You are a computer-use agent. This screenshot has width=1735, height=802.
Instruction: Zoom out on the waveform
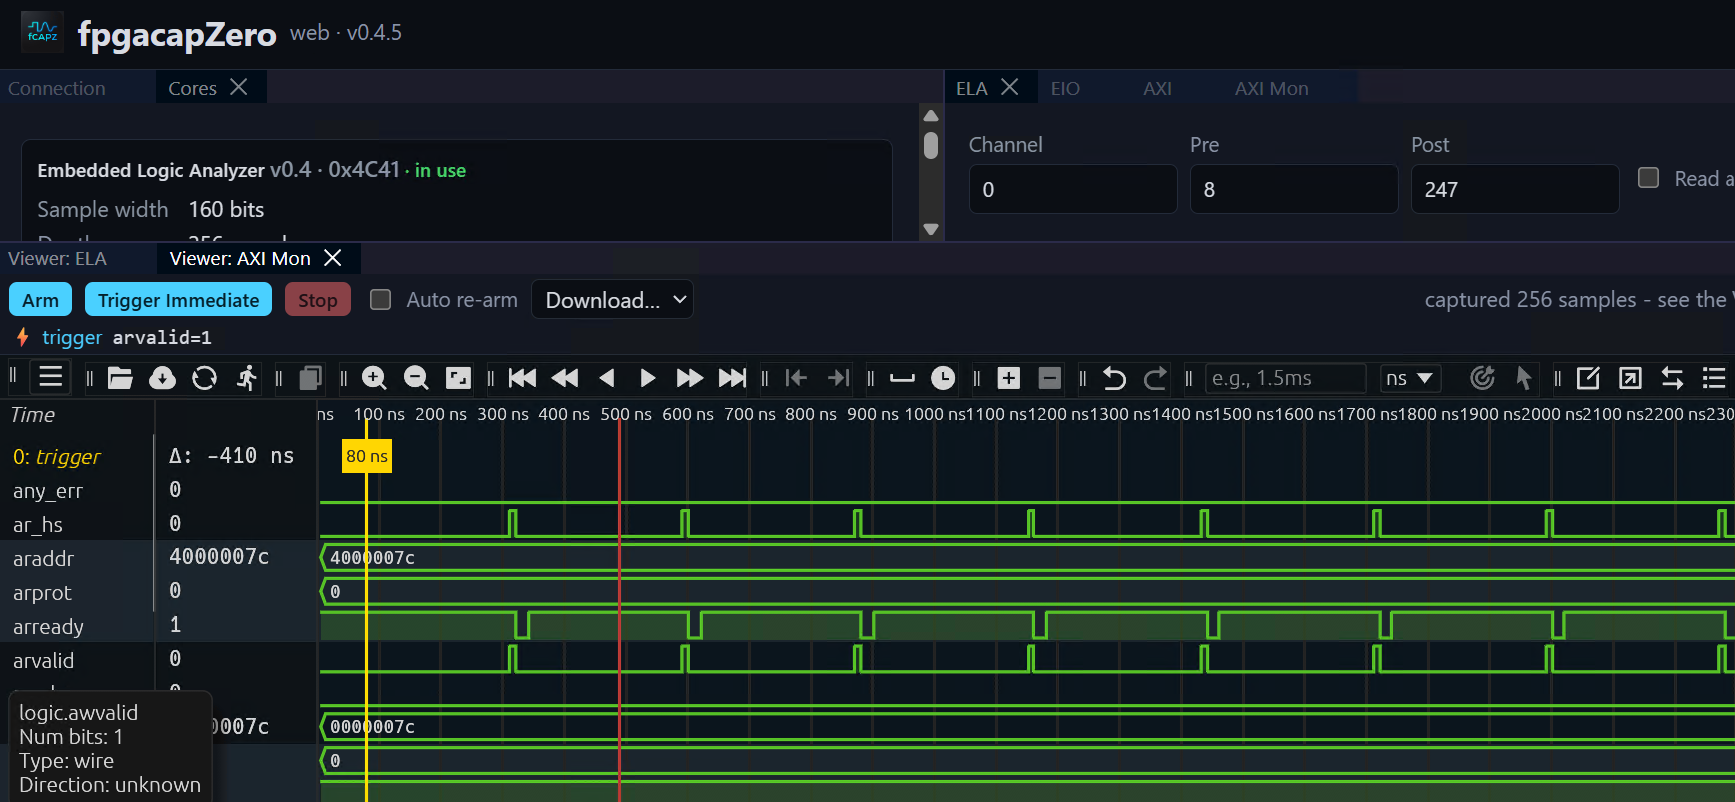tap(416, 378)
